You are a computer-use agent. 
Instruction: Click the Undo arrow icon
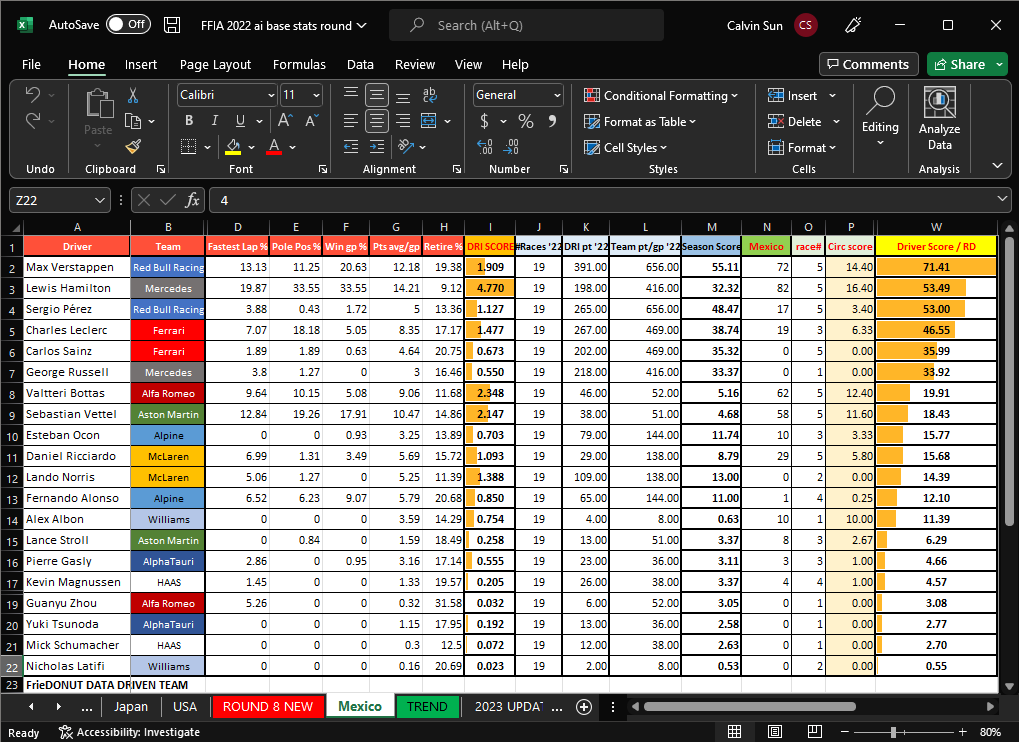click(32, 95)
